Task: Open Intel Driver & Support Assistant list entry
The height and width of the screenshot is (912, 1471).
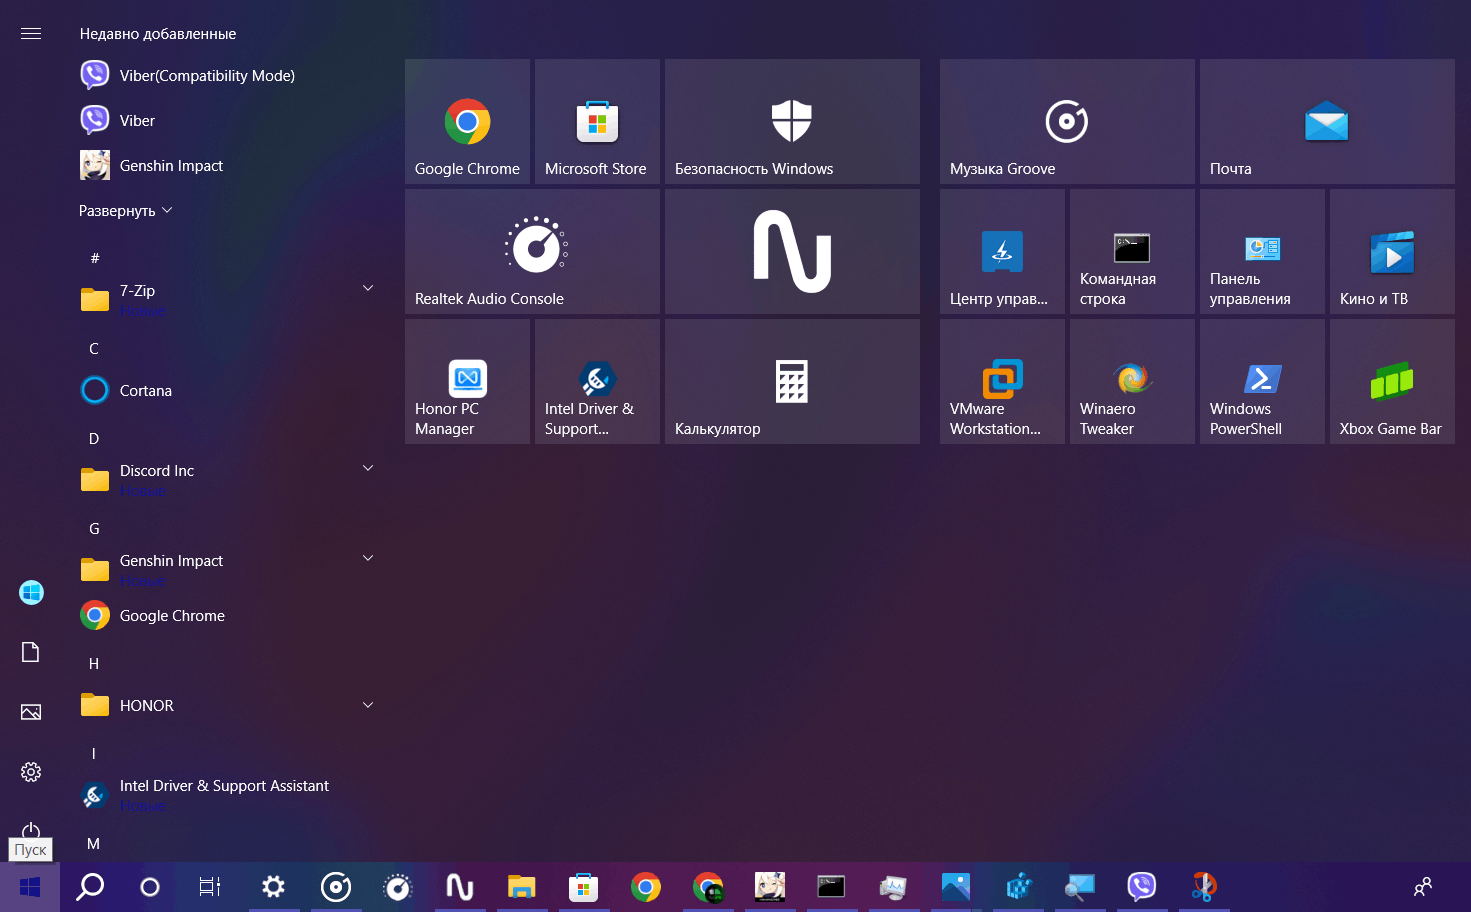Action: click(x=230, y=795)
